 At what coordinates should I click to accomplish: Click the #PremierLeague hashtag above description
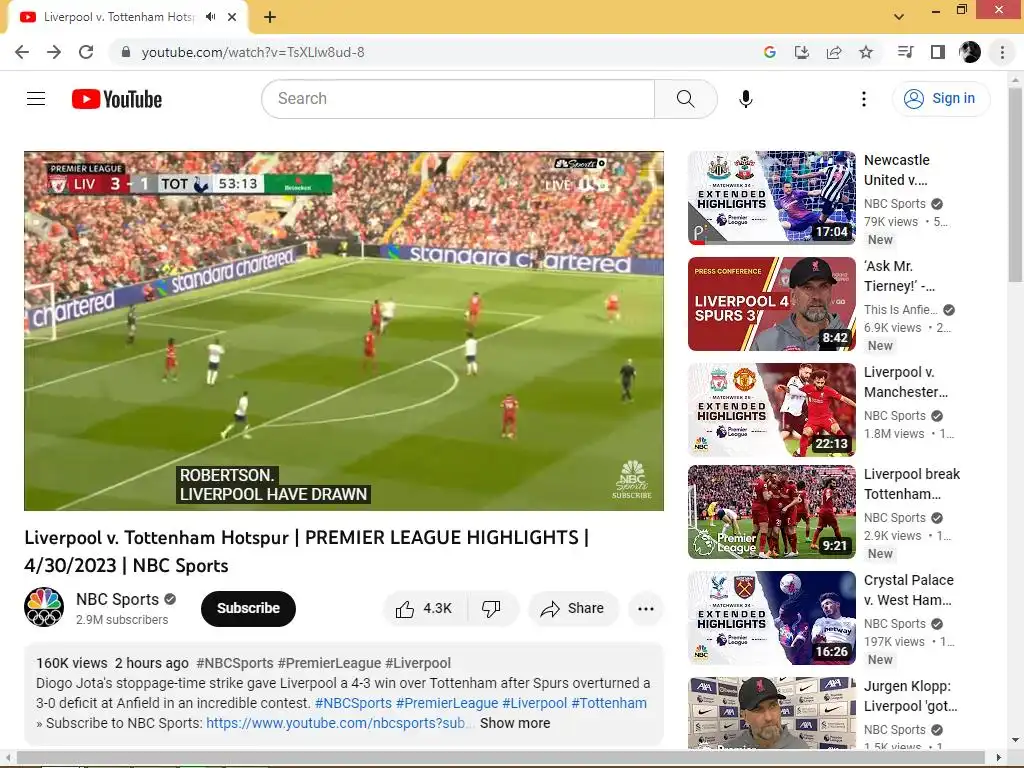point(329,663)
